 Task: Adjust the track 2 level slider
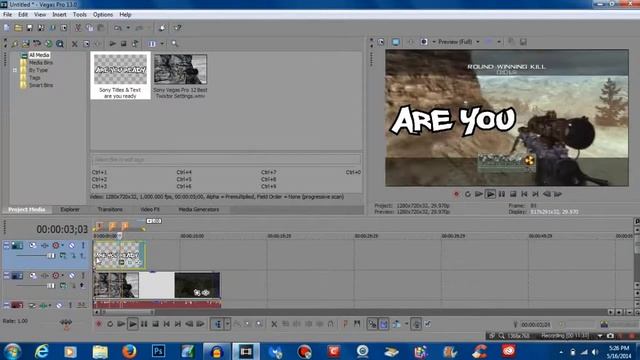[51, 286]
